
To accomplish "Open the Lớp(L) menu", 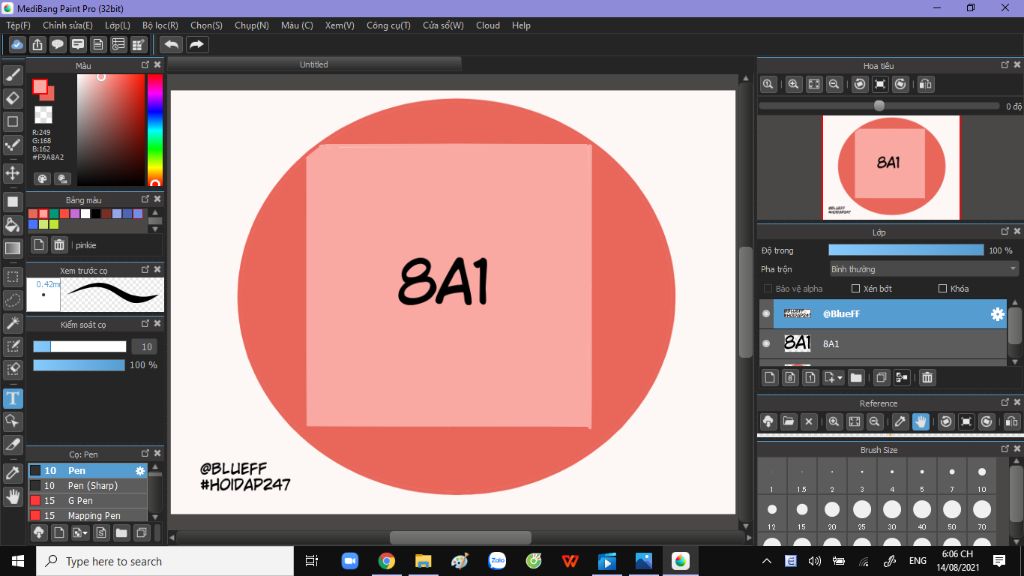I will 118,25.
